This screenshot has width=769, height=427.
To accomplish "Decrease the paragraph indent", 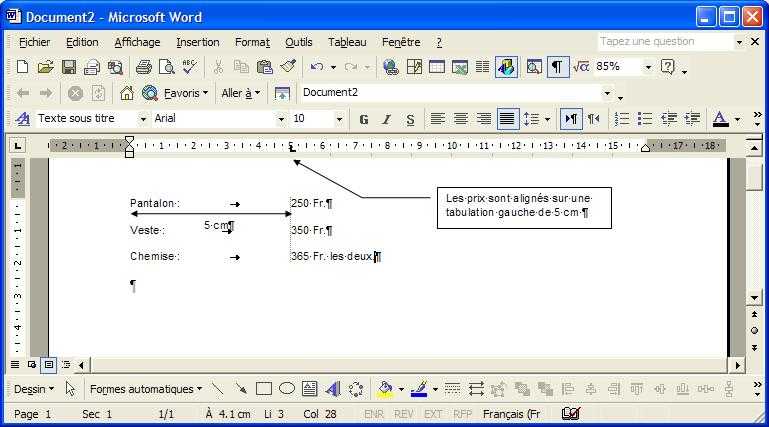I will click(668, 119).
